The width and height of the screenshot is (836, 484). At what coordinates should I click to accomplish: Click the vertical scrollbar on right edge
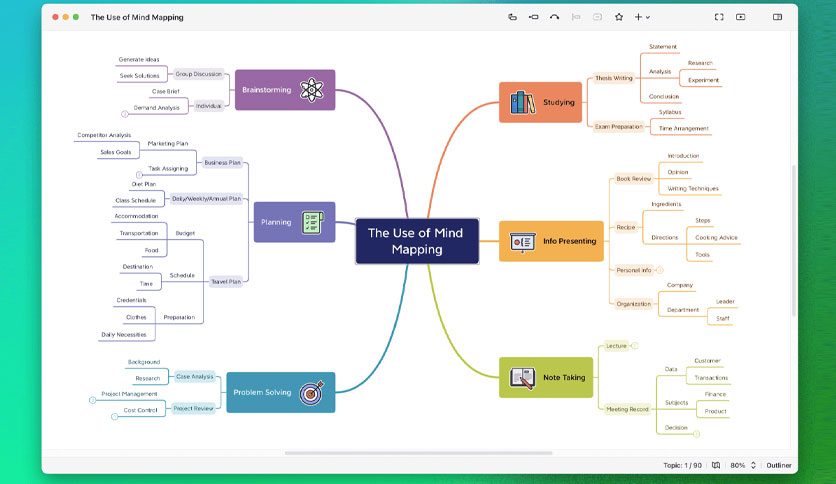point(794,241)
